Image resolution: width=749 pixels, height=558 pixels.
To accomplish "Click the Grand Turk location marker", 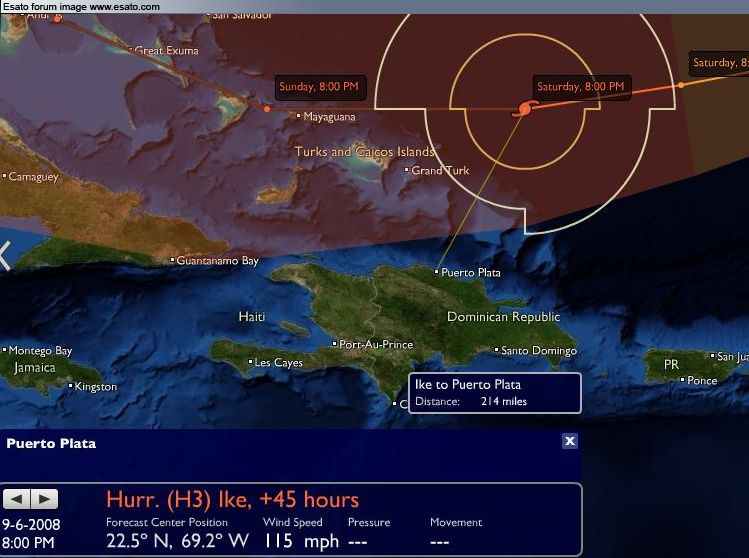I will (x=408, y=170).
